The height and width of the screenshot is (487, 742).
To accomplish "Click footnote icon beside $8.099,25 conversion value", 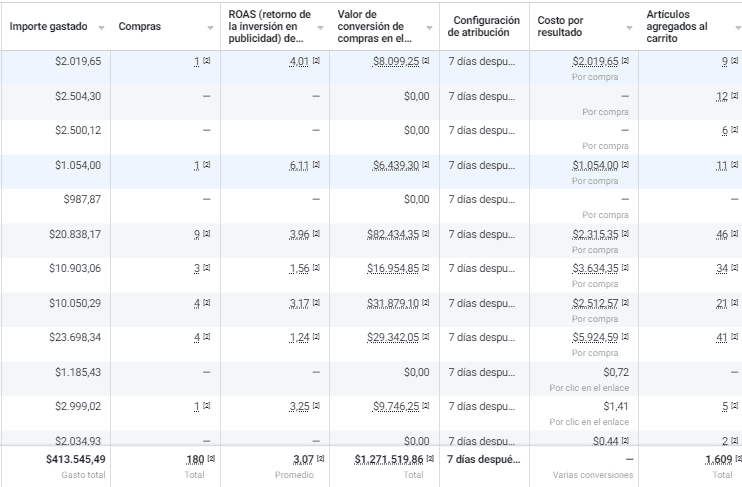I will tap(425, 61).
